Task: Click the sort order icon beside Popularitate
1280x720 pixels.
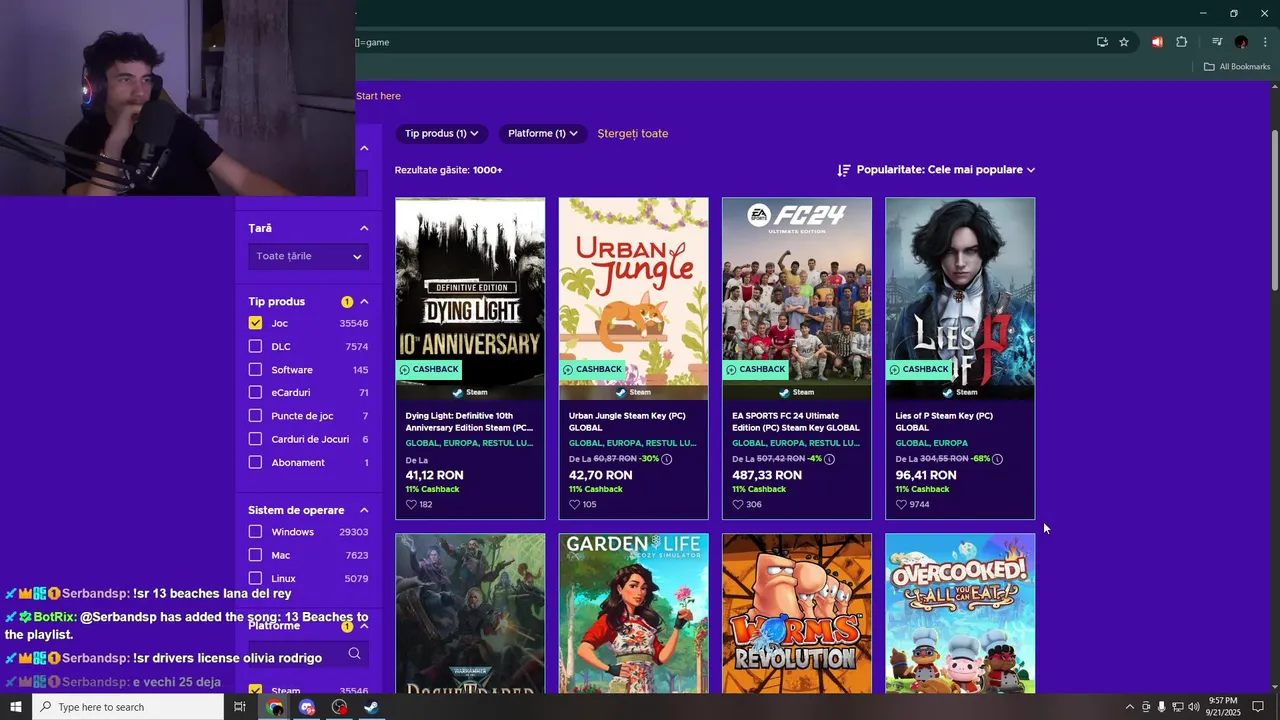Action: 844,170
